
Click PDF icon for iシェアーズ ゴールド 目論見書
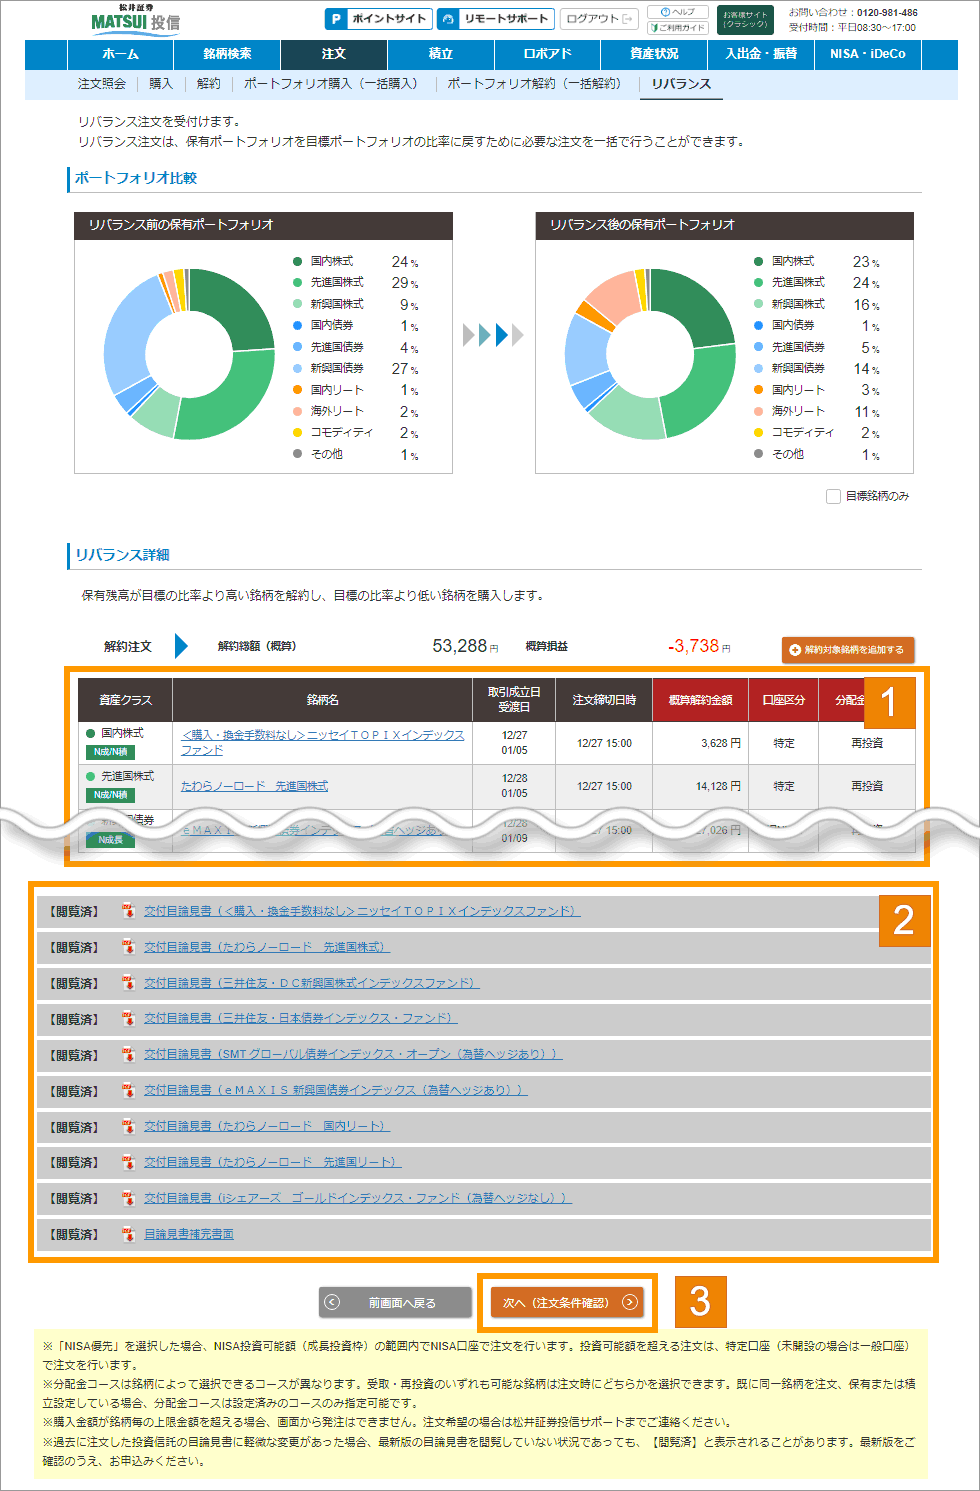point(128,1198)
